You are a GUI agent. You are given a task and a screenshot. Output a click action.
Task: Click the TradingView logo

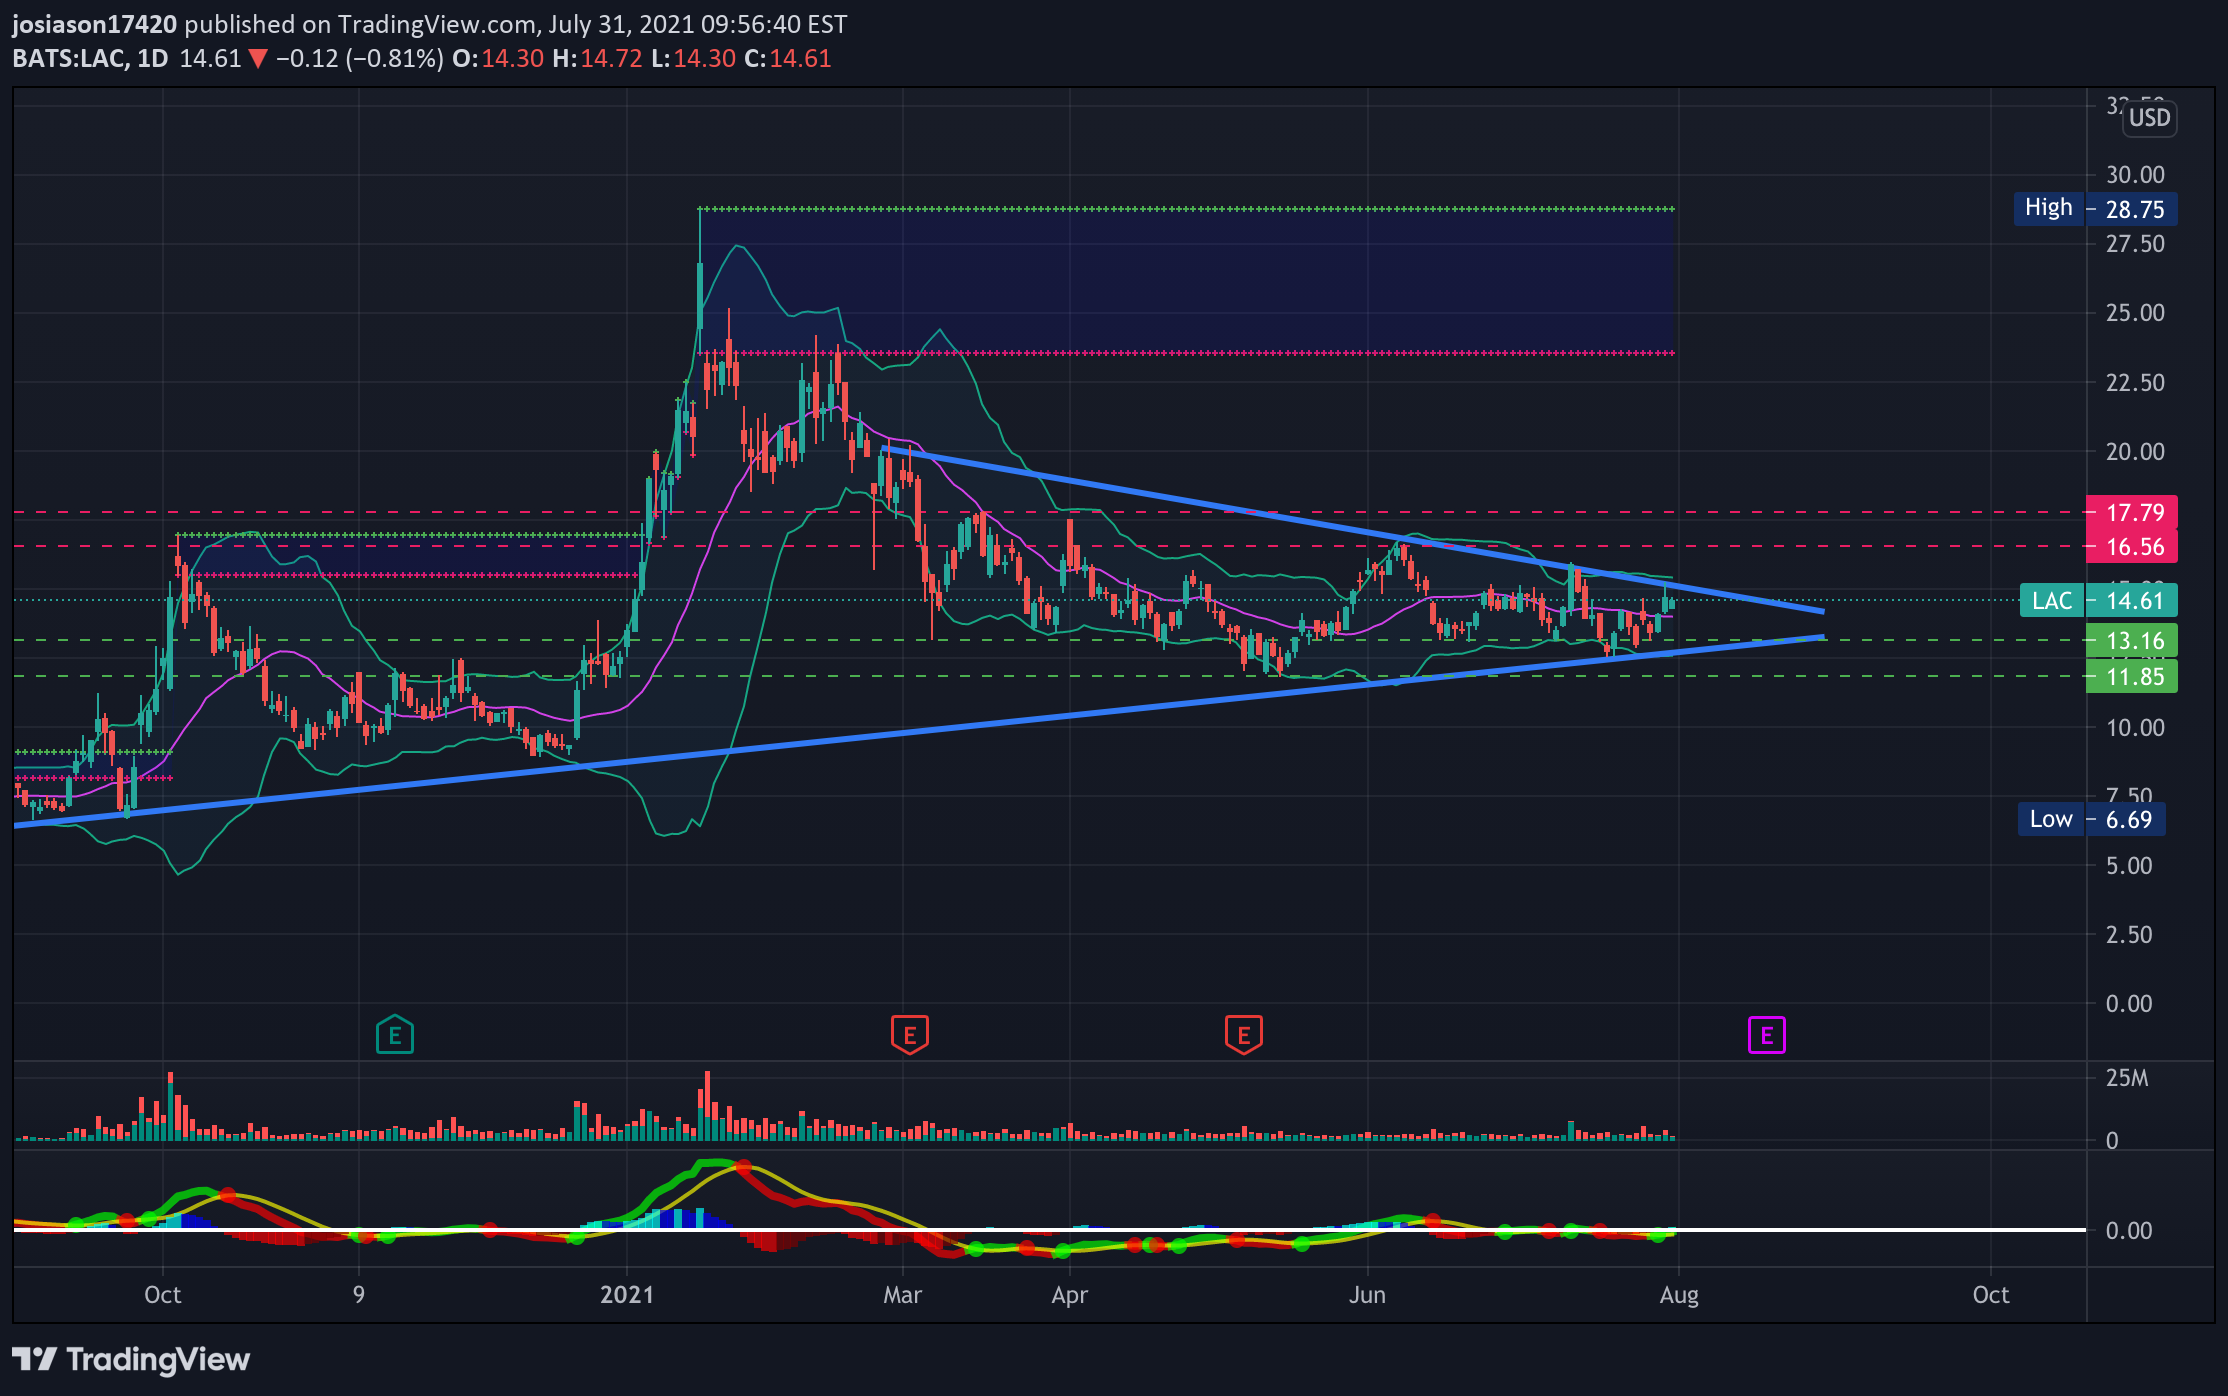pyautogui.click(x=131, y=1360)
